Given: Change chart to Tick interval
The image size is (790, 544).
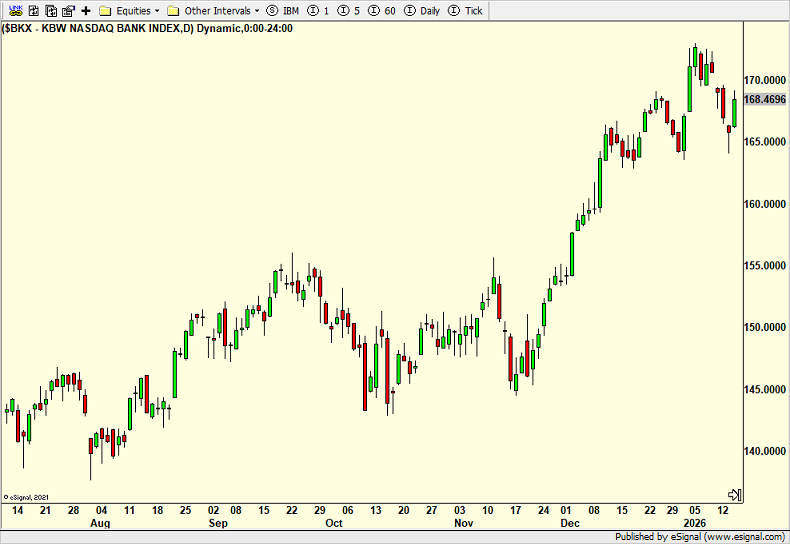Looking at the screenshot, I should (466, 10).
